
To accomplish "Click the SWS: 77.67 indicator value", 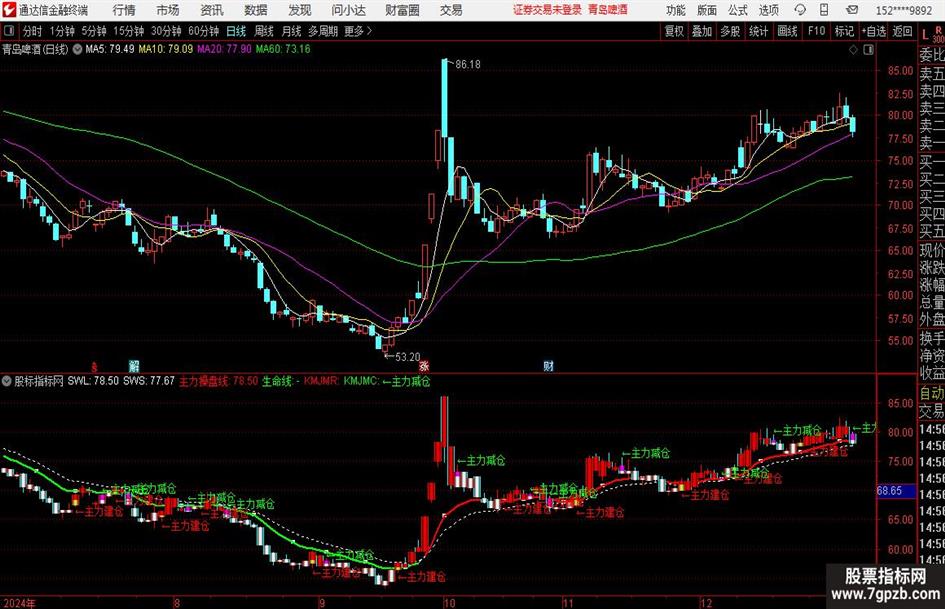I will (x=149, y=381).
